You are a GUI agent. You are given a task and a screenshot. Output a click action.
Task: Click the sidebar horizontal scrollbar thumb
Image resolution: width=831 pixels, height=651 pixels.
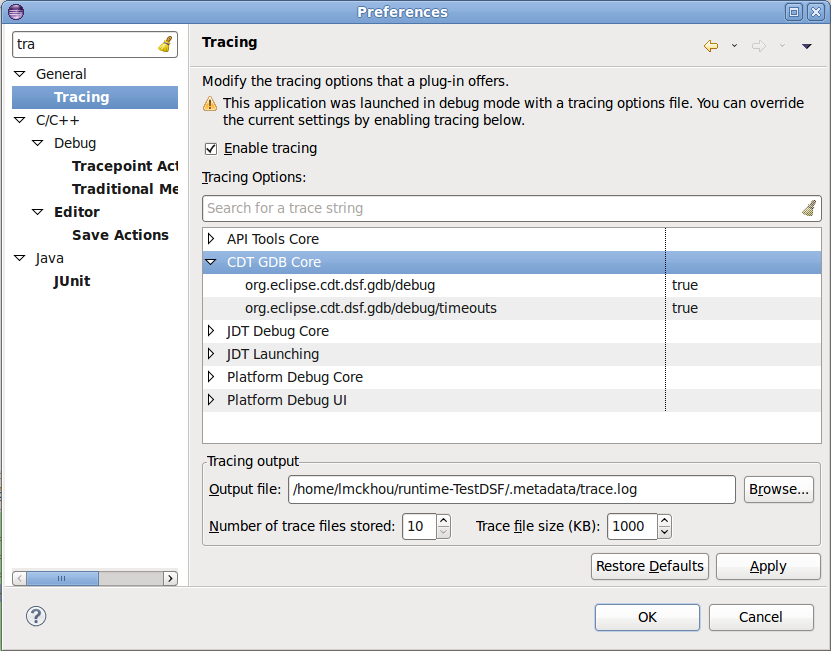coord(63,578)
